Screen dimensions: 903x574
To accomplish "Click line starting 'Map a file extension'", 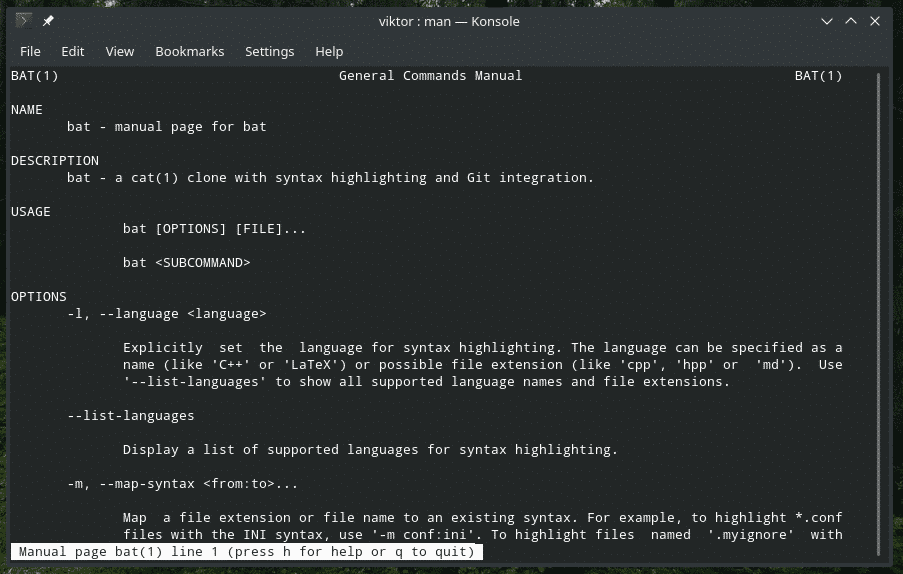I will click(x=483, y=518).
